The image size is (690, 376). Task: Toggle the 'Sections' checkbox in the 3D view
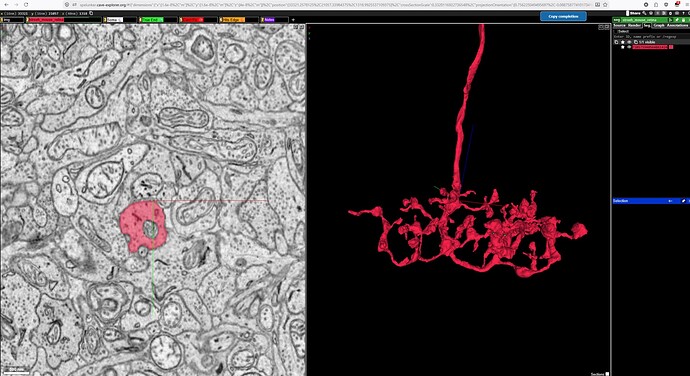[607, 374]
